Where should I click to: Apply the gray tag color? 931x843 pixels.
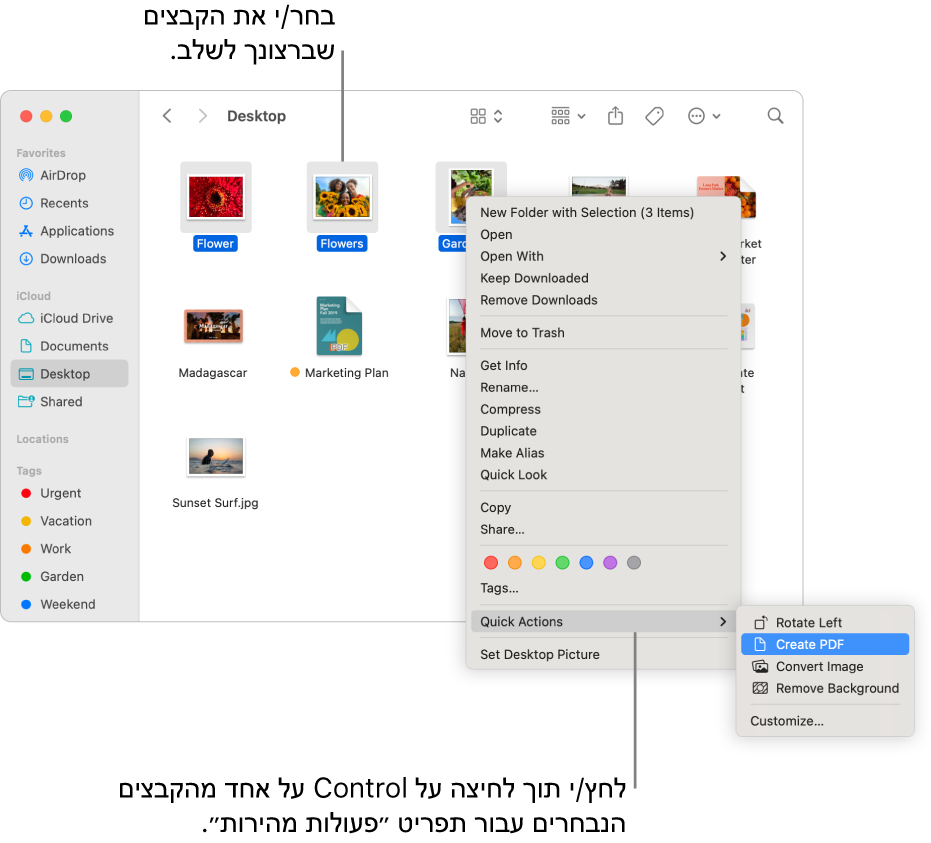pos(634,563)
